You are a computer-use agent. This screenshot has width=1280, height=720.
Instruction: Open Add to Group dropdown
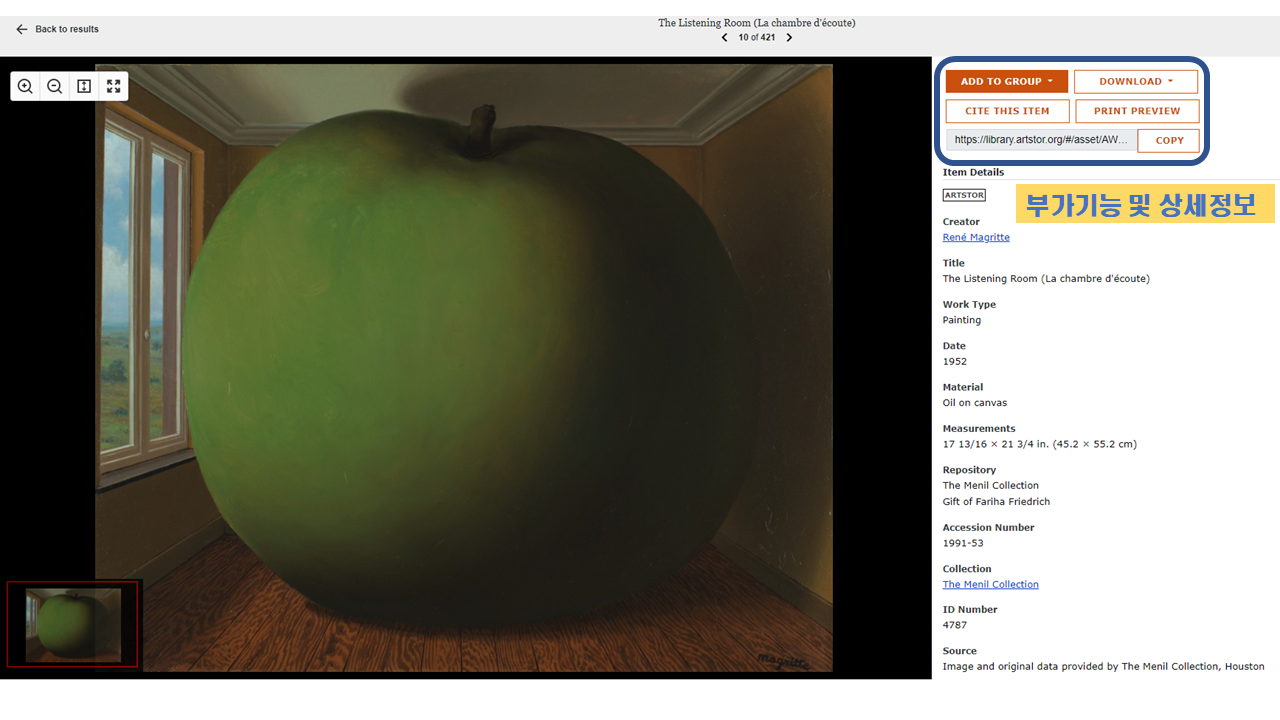coord(1007,82)
